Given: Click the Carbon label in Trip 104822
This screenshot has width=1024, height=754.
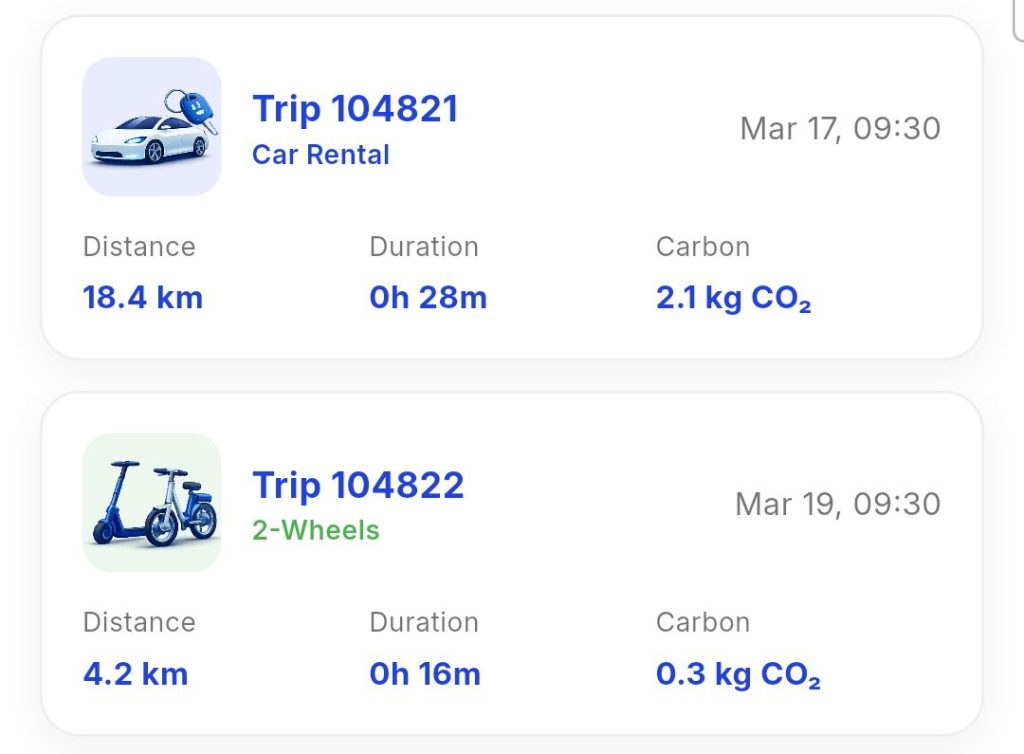Looking at the screenshot, I should click(703, 622).
